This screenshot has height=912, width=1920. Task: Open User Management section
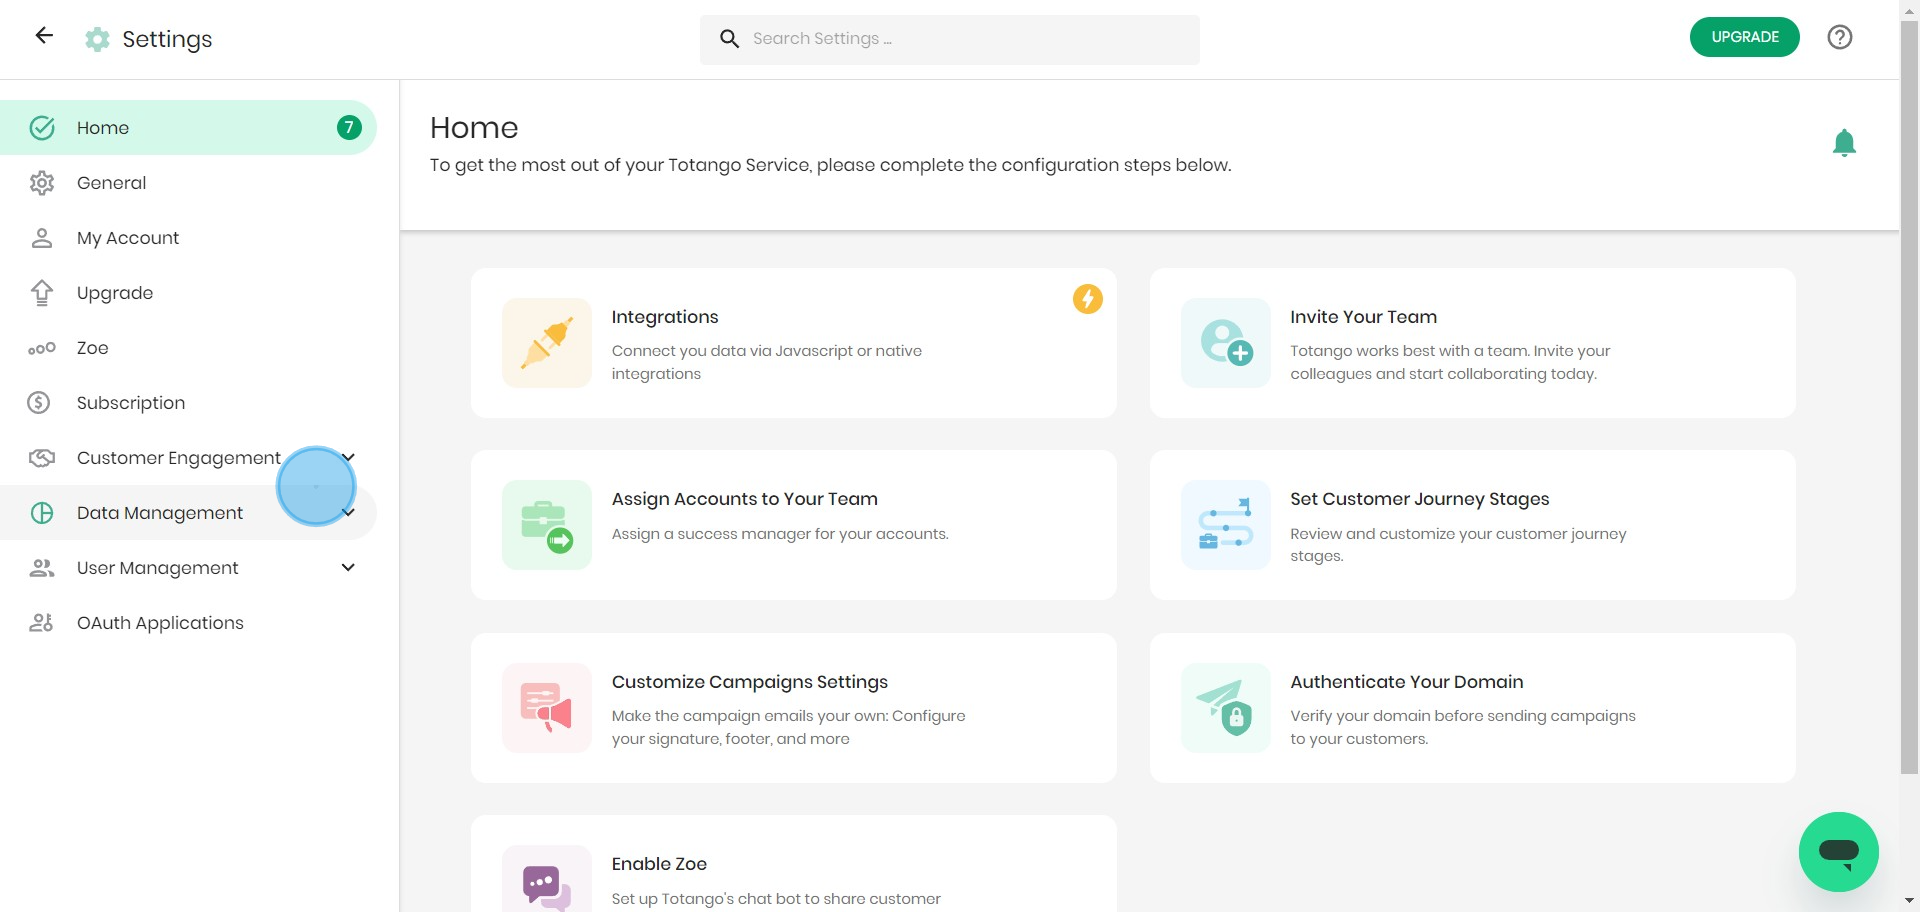(188, 568)
